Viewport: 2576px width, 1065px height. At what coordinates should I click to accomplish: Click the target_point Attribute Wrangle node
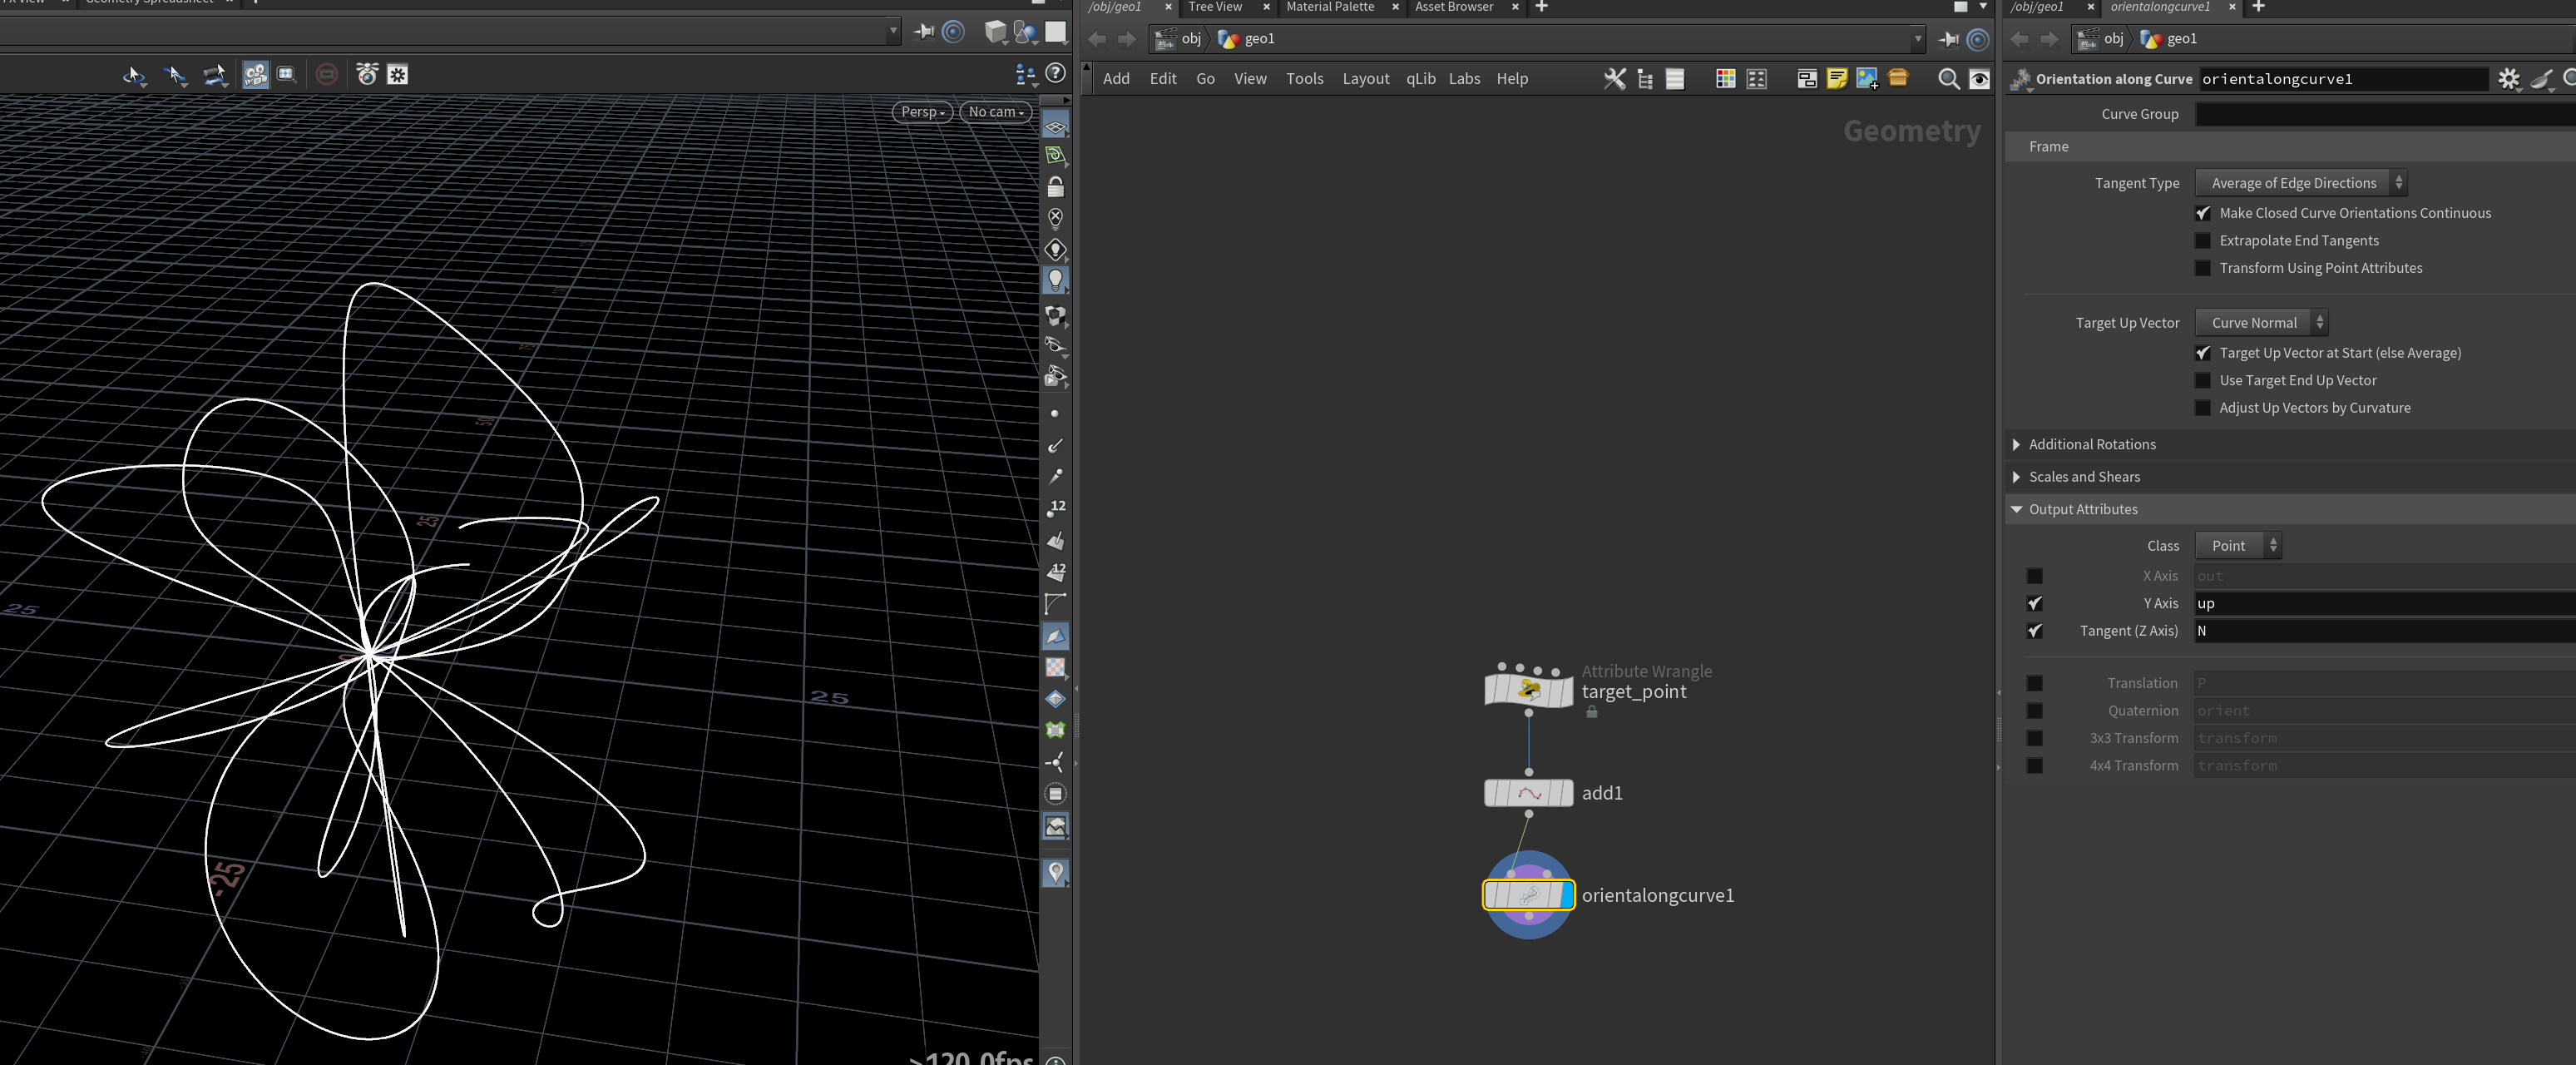point(1528,690)
